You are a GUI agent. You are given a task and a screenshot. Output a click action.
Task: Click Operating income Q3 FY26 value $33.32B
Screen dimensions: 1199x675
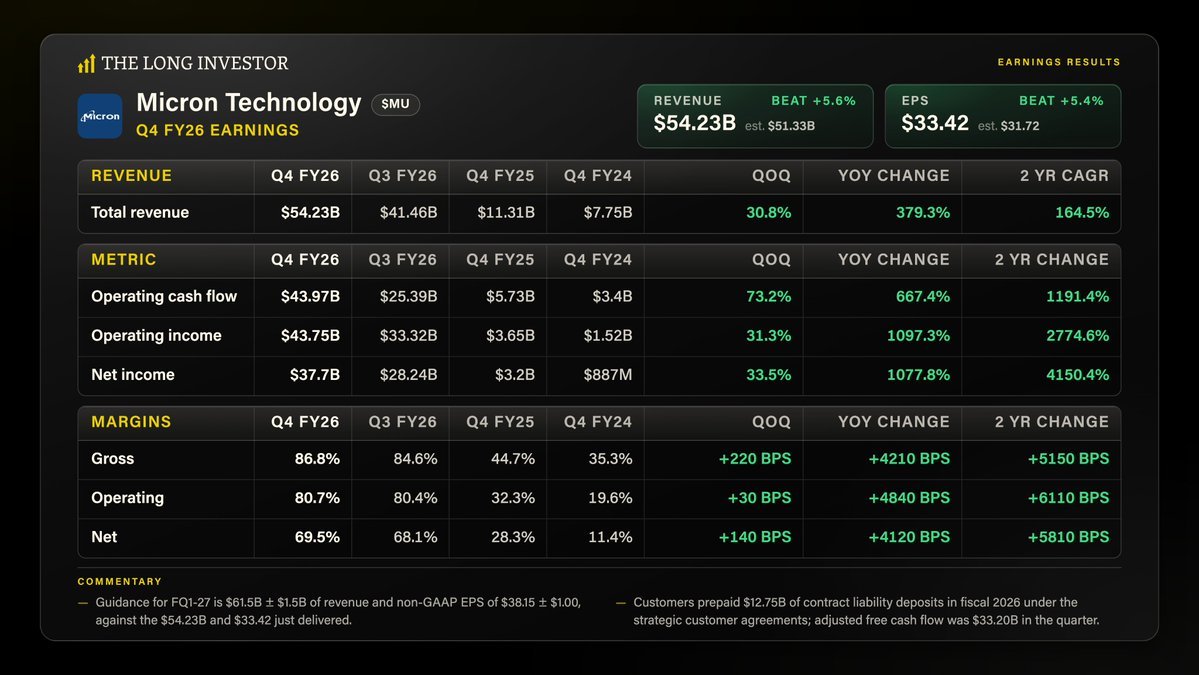click(408, 336)
